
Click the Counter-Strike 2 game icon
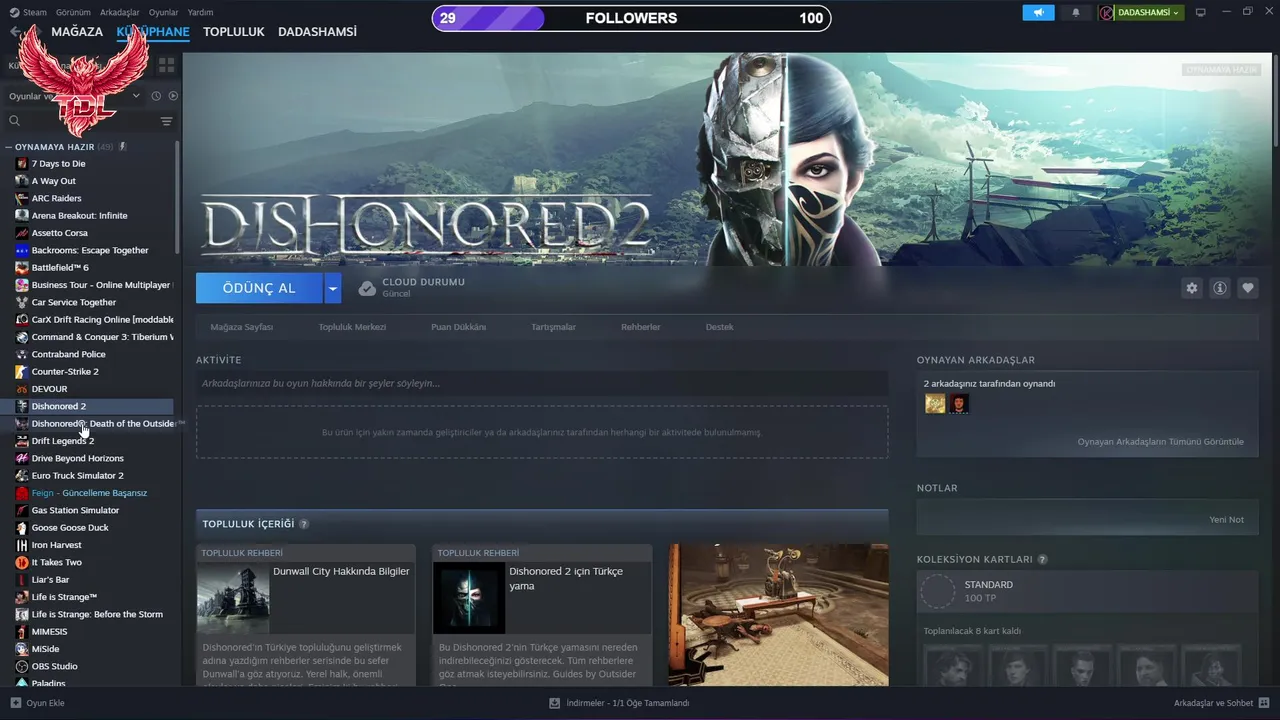tap(22, 372)
